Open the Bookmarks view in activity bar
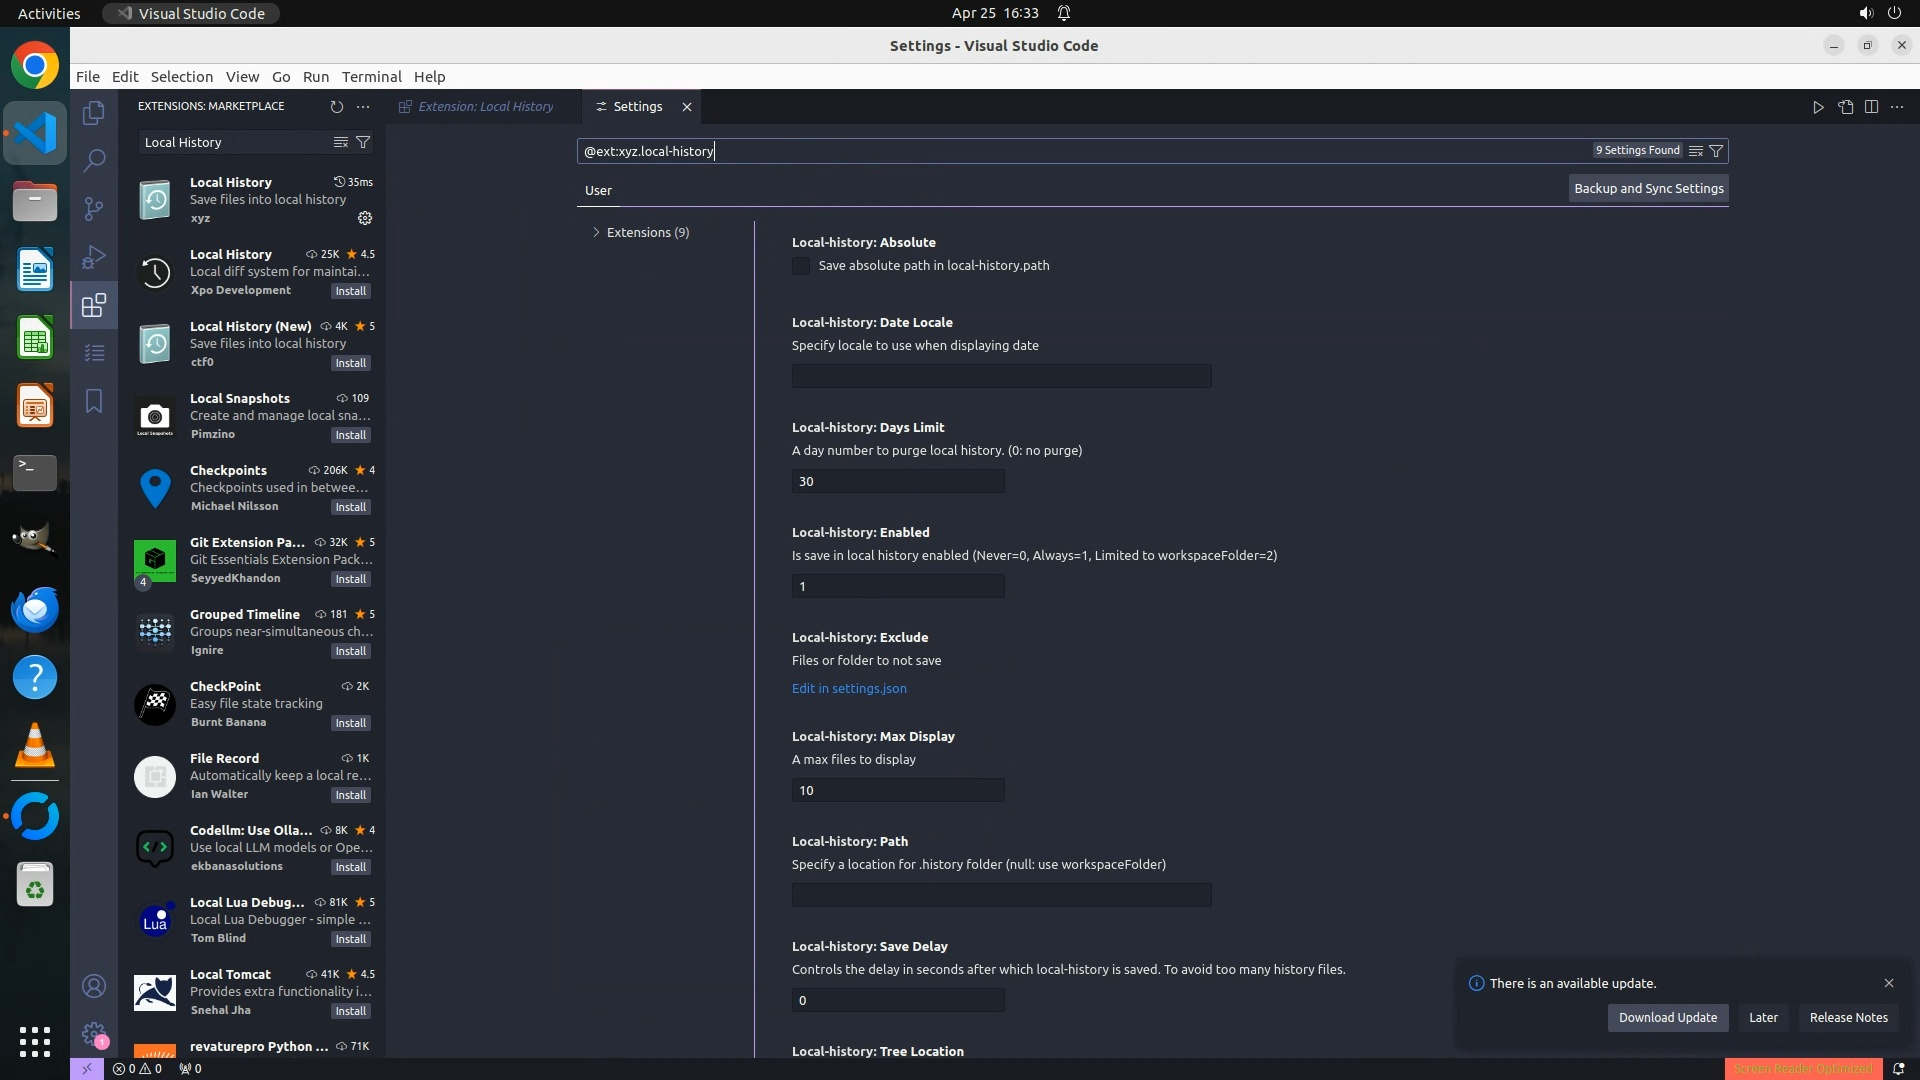Image resolution: width=1920 pixels, height=1080 pixels. 94,401
